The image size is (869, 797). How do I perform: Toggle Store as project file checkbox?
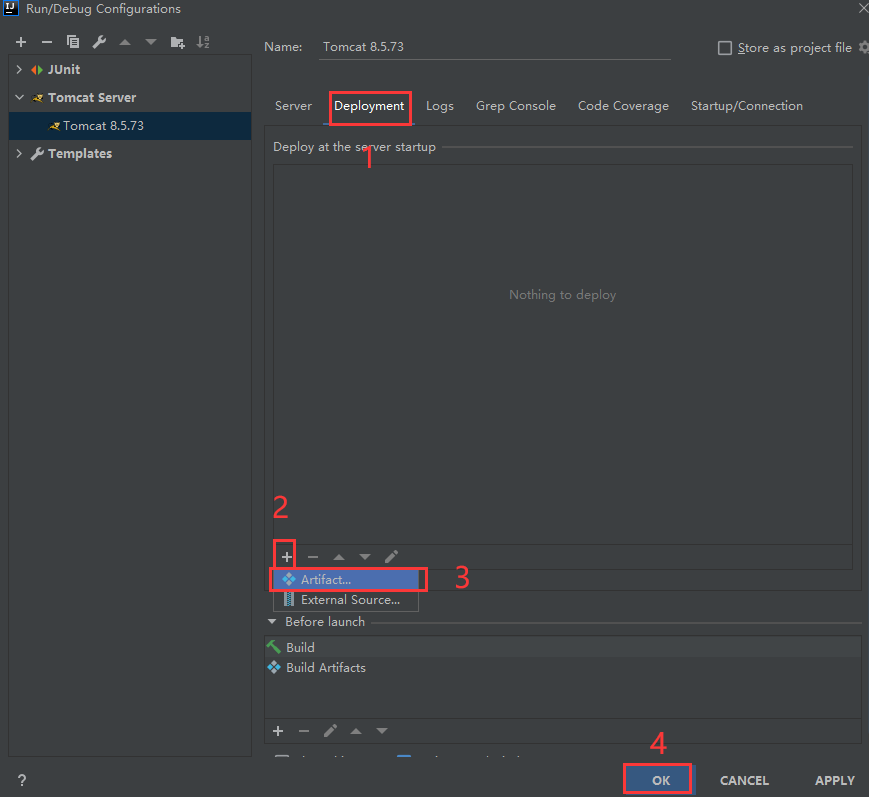point(724,47)
